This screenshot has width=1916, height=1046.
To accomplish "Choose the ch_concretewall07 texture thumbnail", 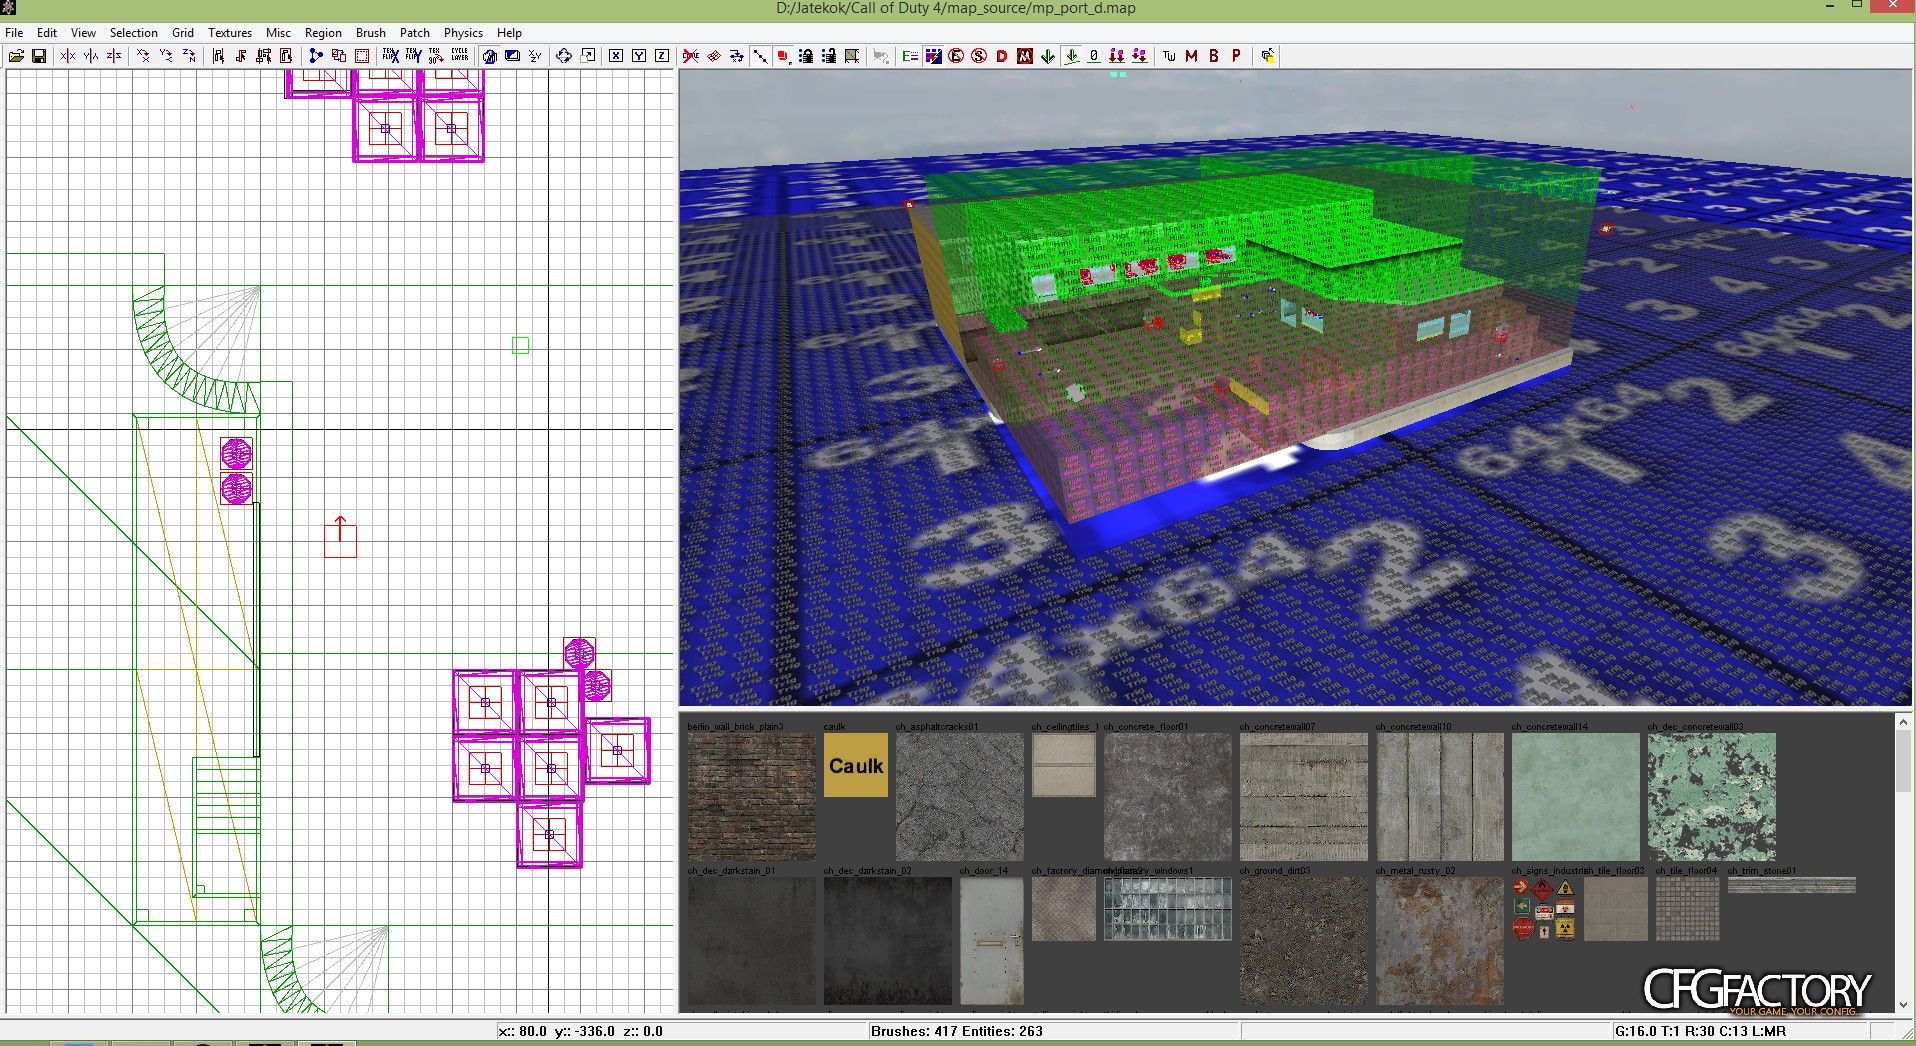I will pyautogui.click(x=1304, y=797).
